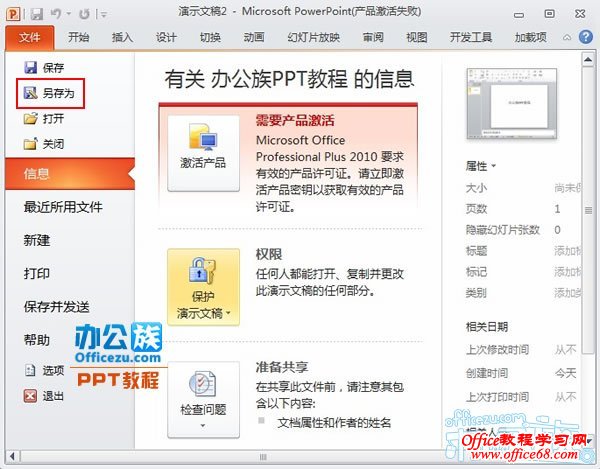Open 选项 in the backstage sidebar

tap(44, 370)
